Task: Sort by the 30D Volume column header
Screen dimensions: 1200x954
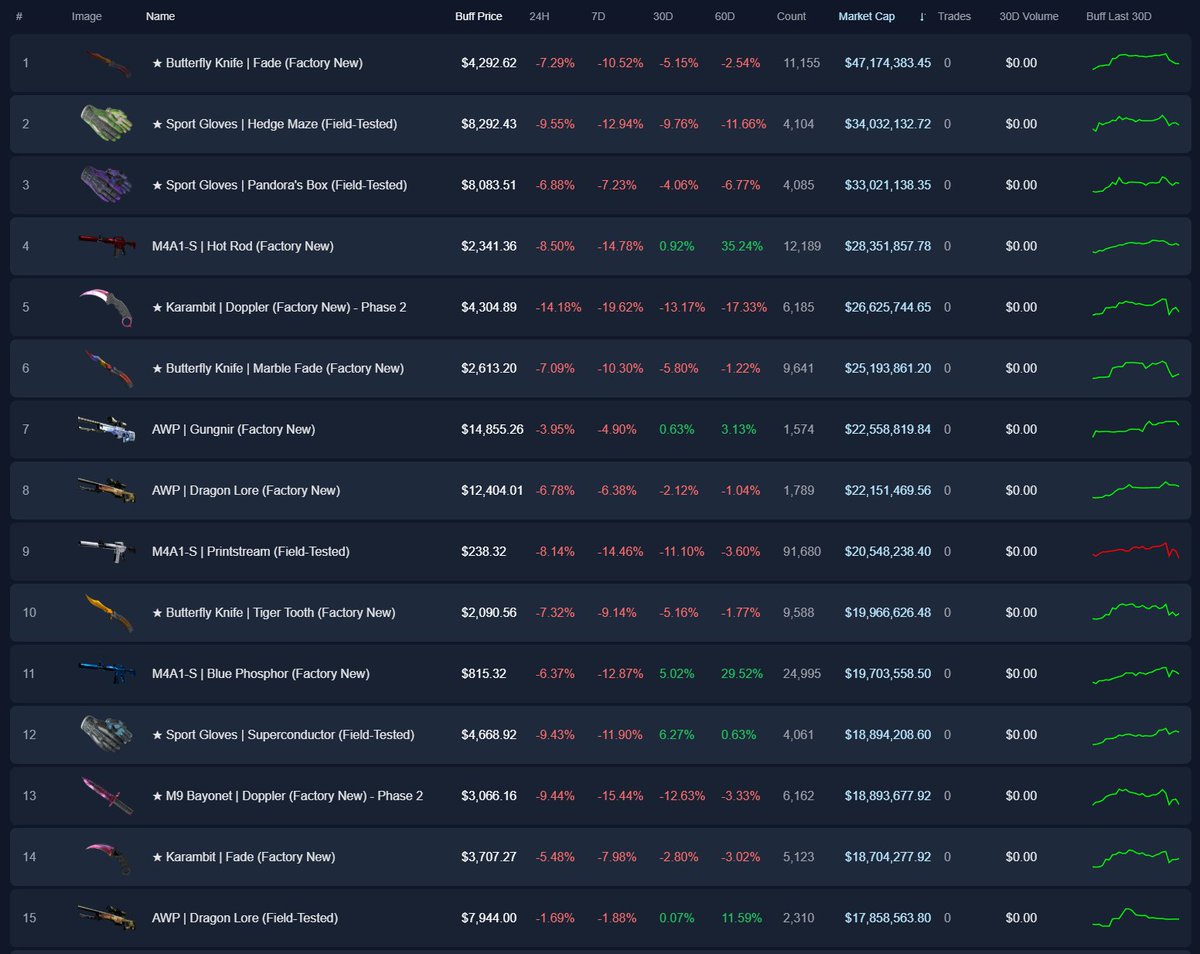Action: click(1029, 17)
